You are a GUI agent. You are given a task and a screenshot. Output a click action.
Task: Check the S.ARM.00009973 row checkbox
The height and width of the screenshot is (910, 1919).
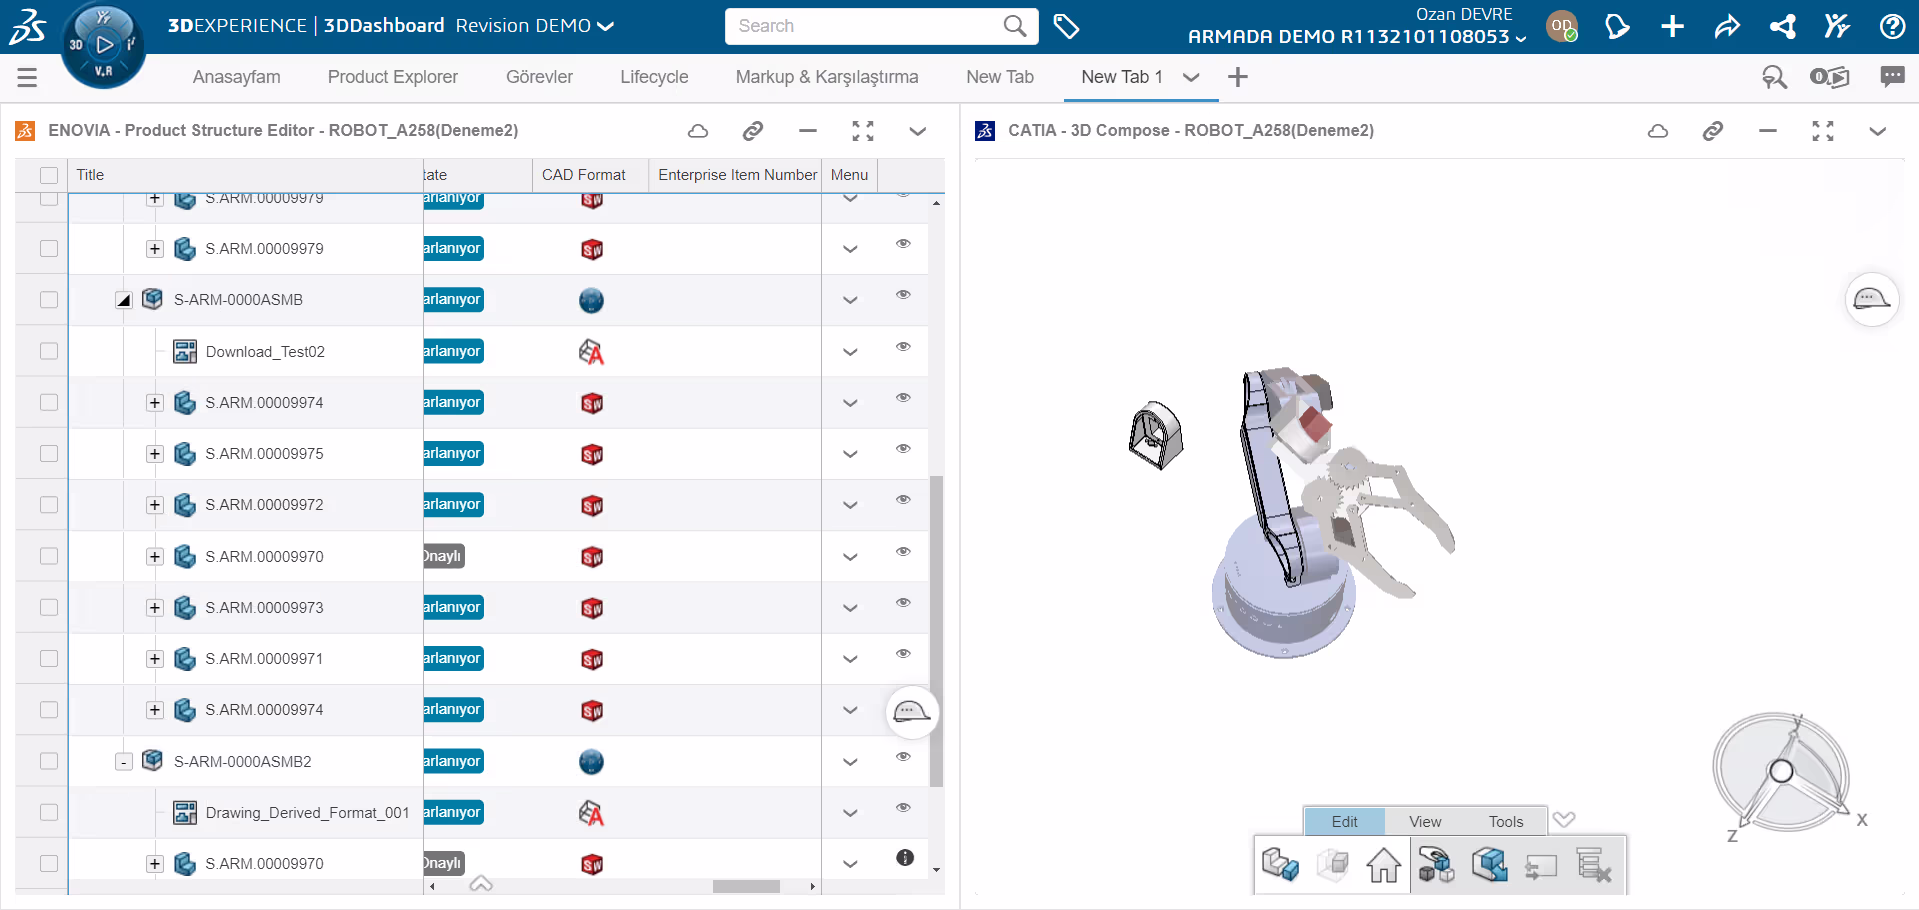(x=49, y=608)
